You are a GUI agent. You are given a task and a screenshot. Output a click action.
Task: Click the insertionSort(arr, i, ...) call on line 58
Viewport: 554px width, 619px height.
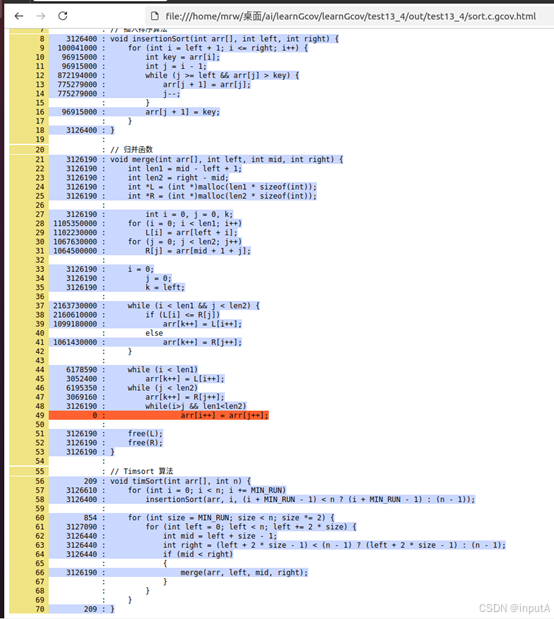point(310,499)
